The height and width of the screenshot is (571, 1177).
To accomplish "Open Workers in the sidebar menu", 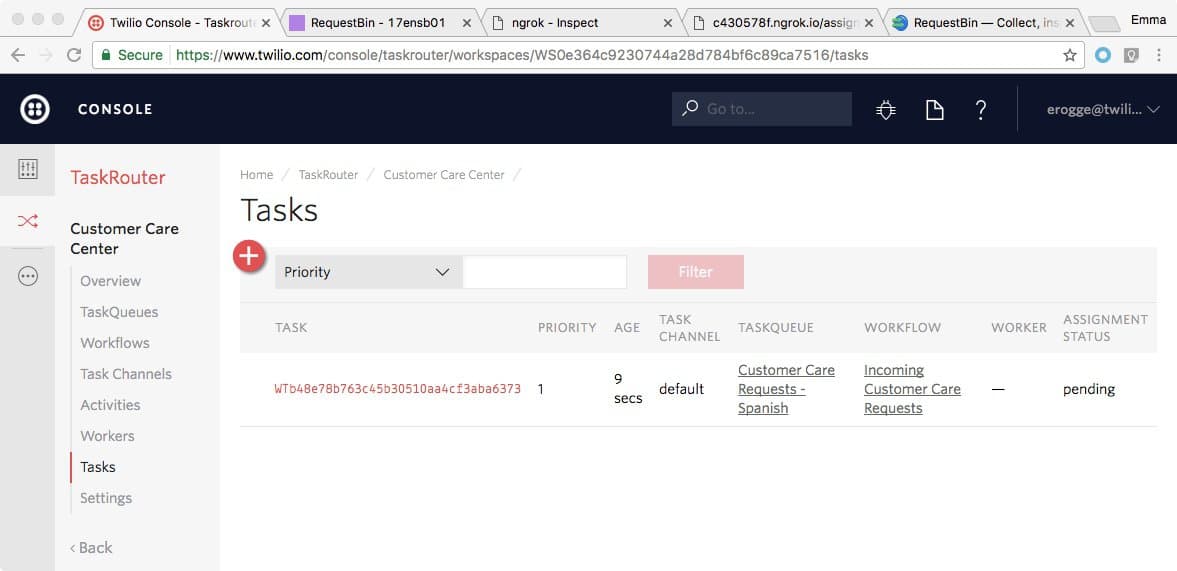I will (107, 436).
